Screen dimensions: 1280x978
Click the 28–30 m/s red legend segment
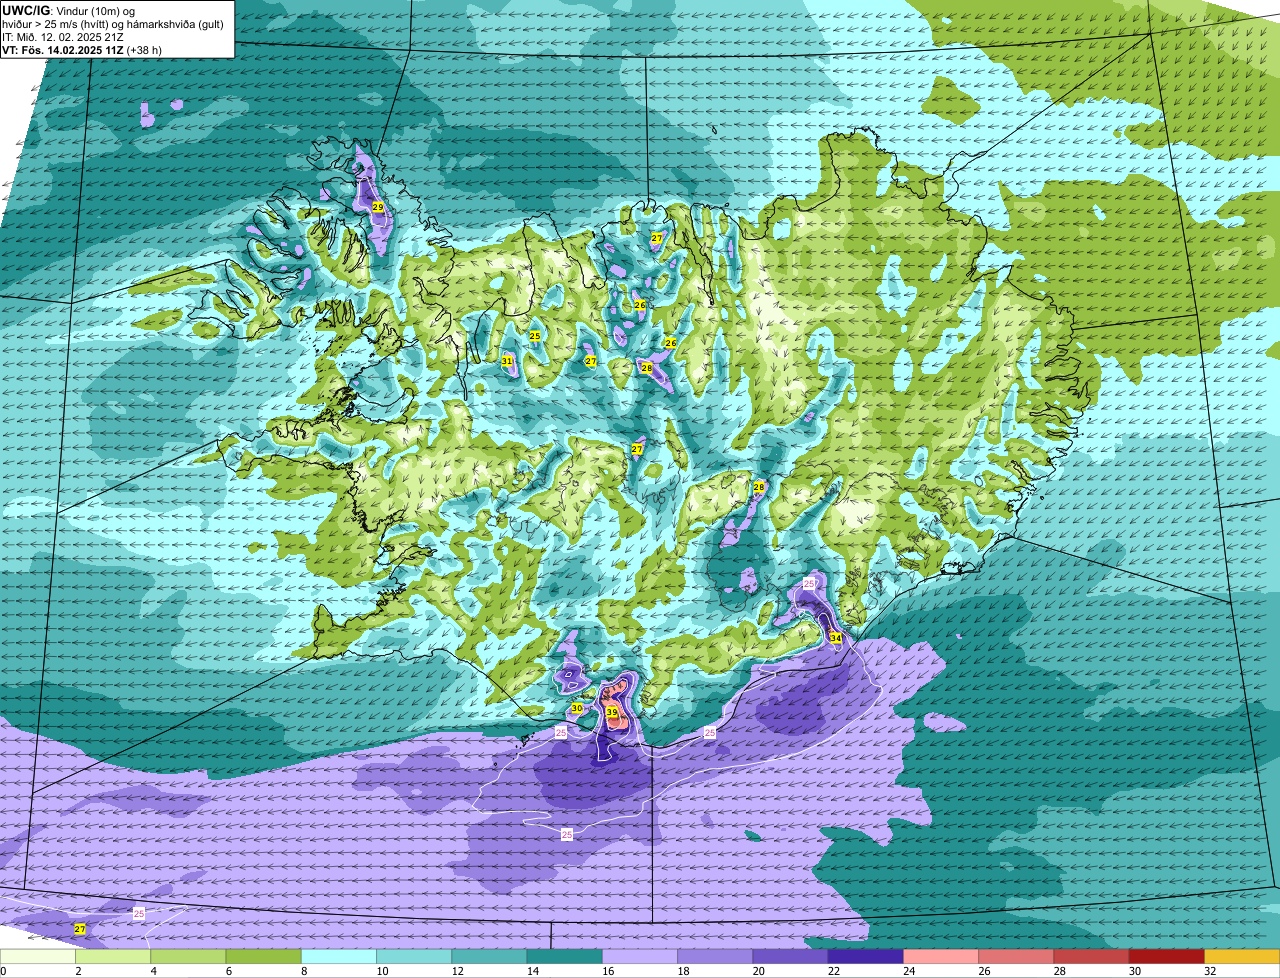coord(1091,957)
